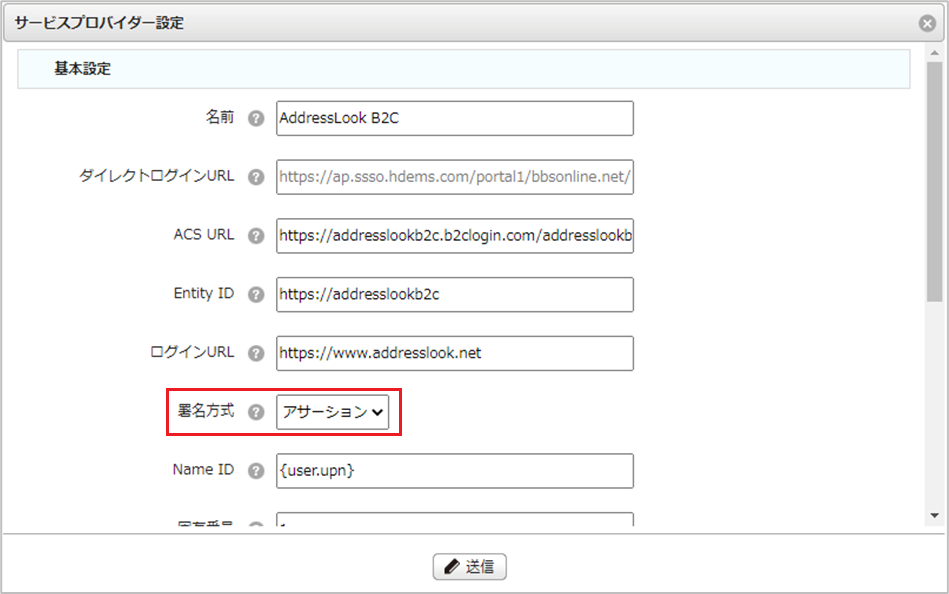Focus the 名前 field with AddressLook B2C
The image size is (949, 594).
click(455, 118)
